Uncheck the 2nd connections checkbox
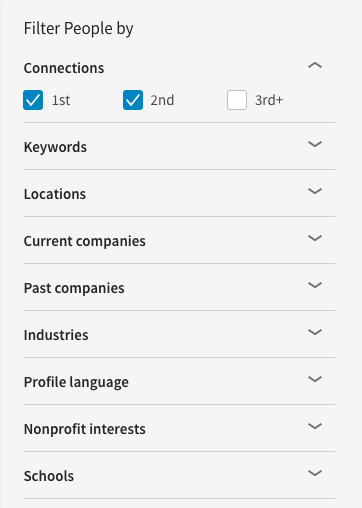Screen dimensions: 362x508 133,100
